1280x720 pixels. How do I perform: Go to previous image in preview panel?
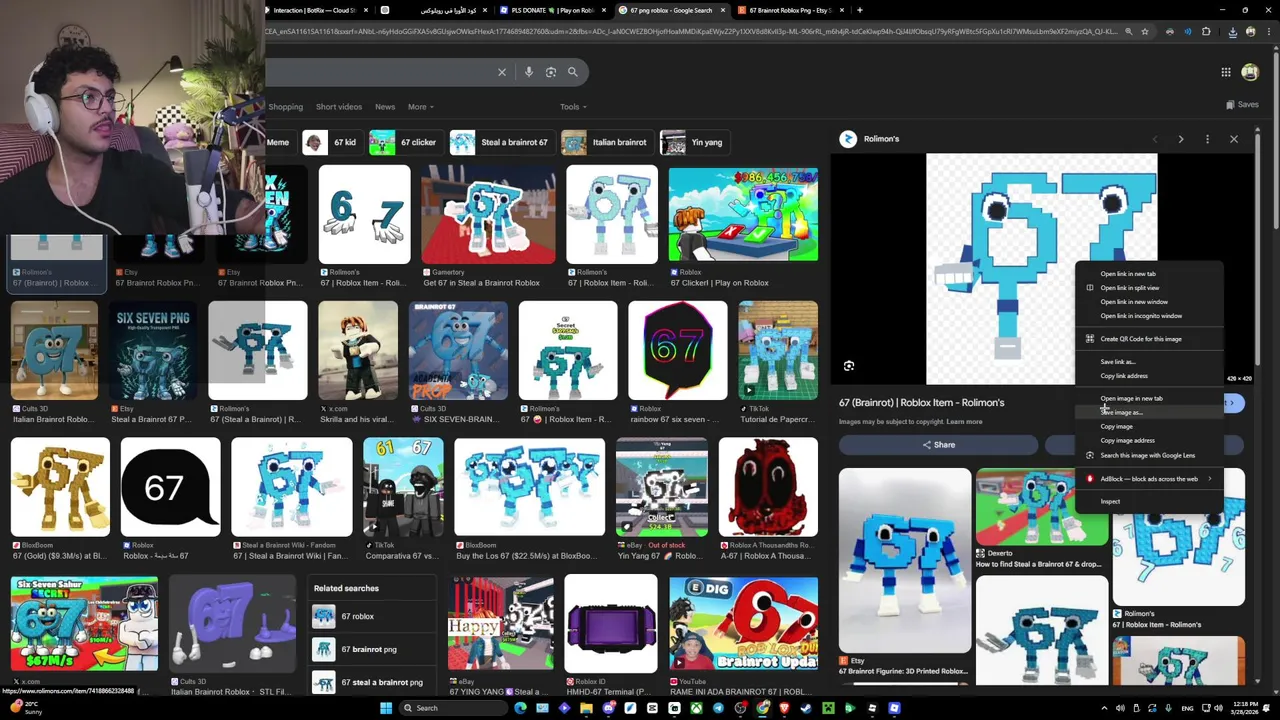point(1155,139)
